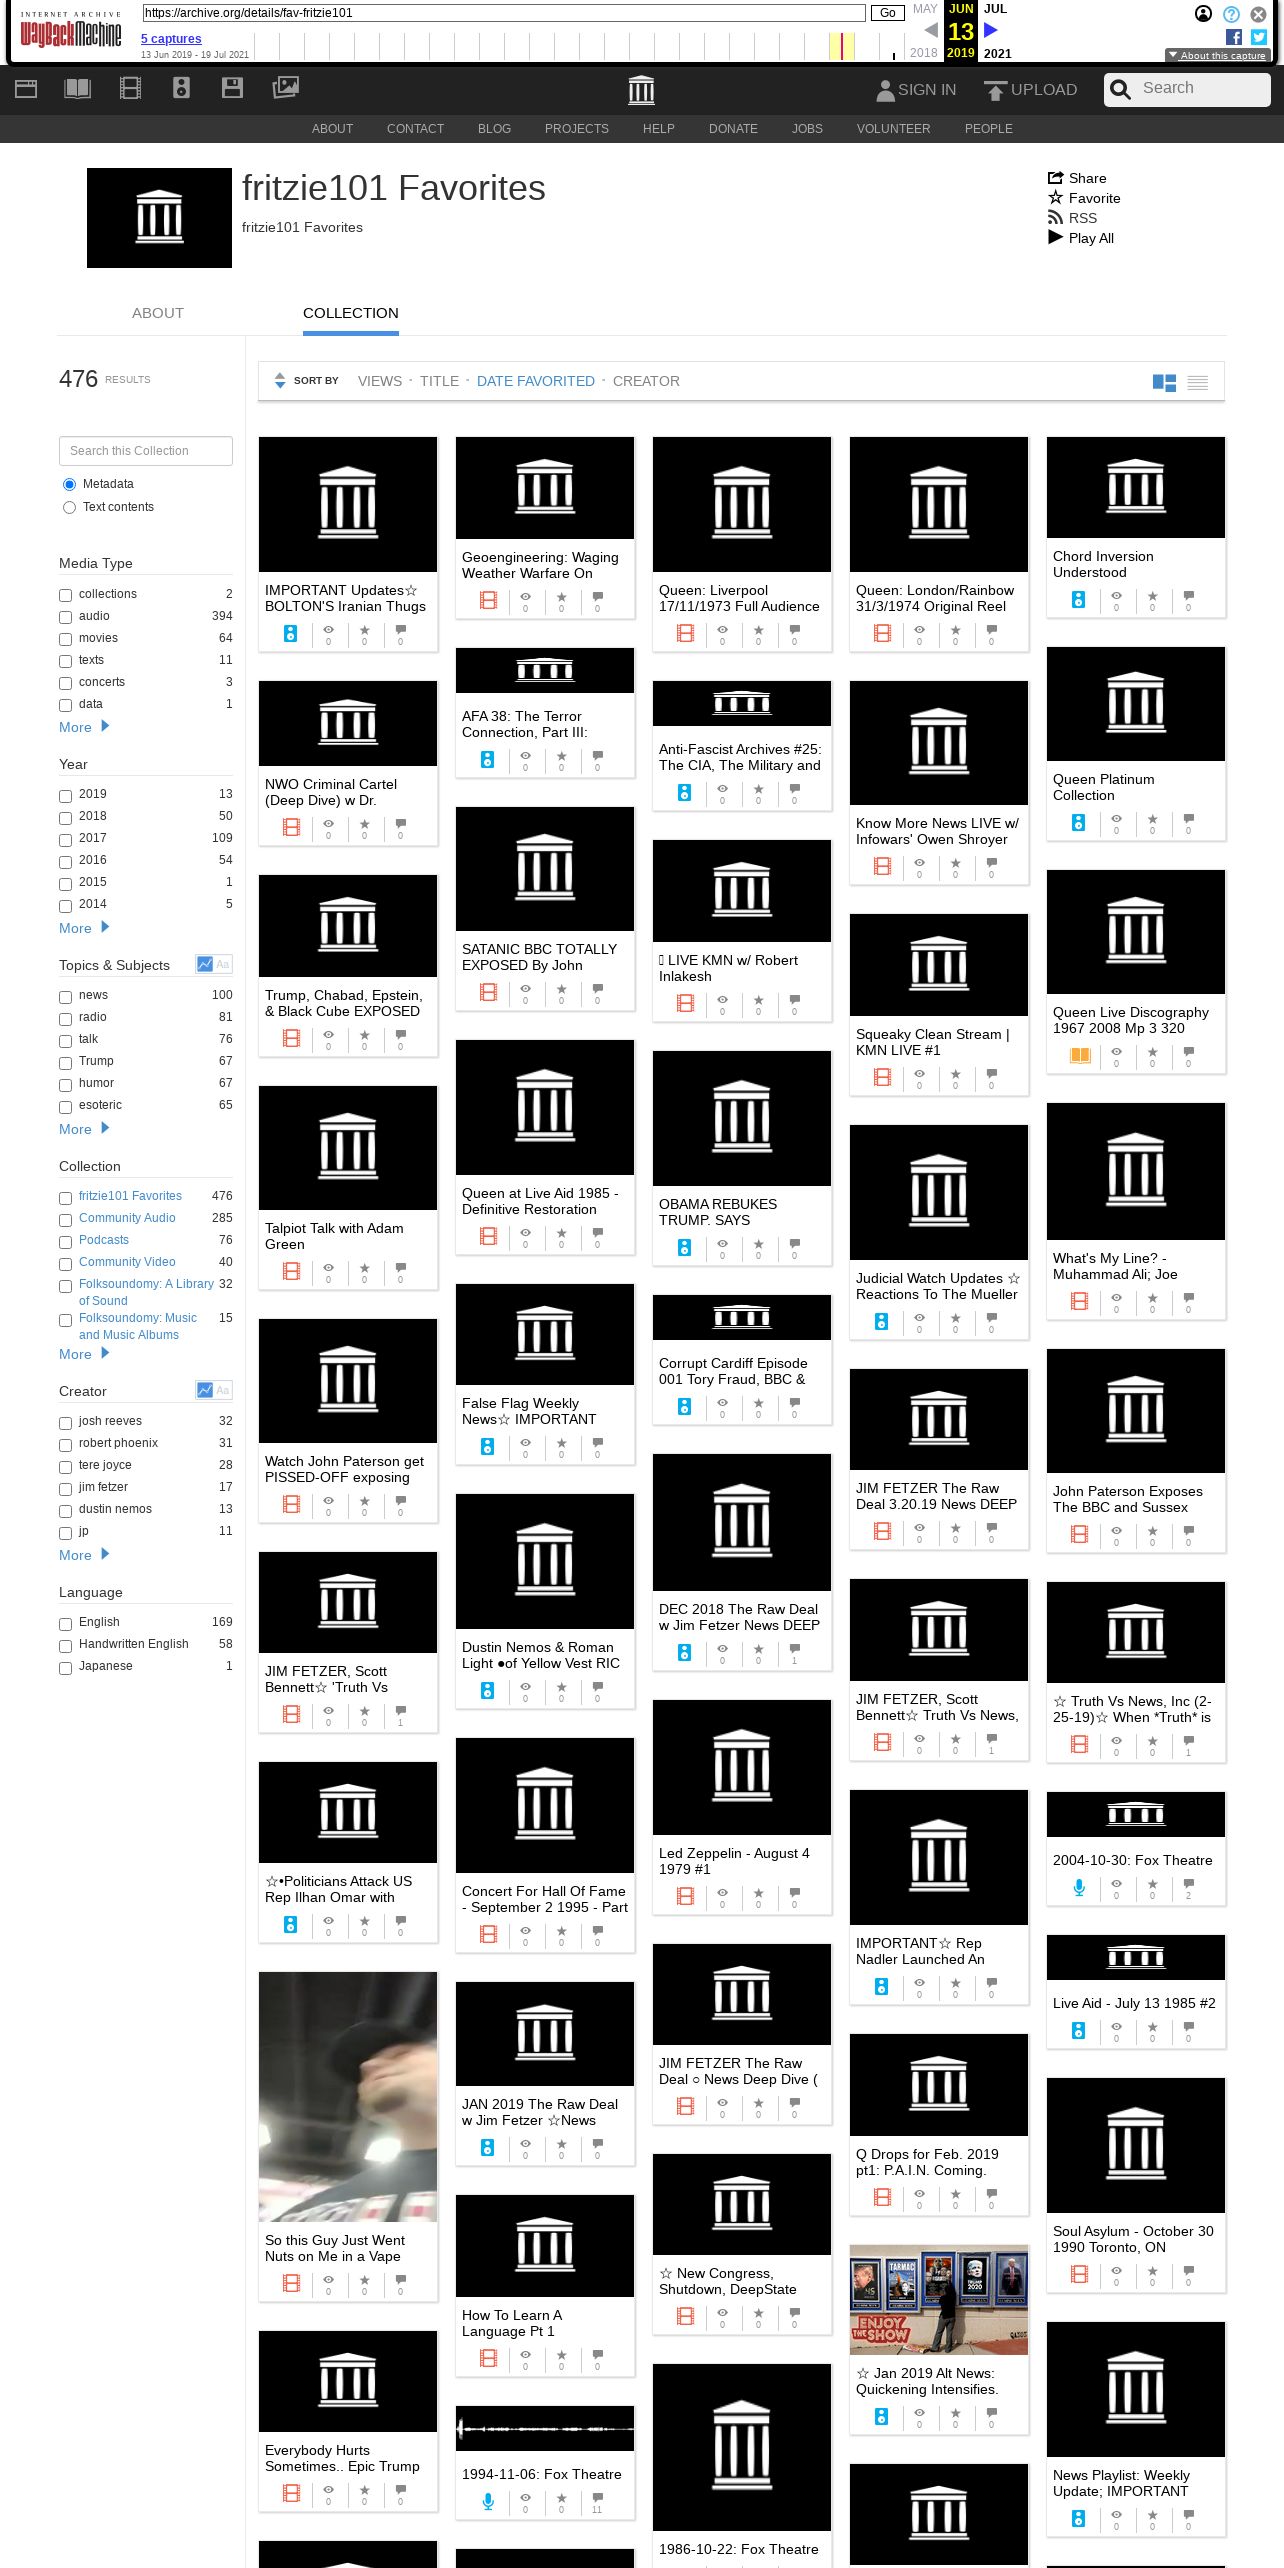Image resolution: width=1284 pixels, height=2568 pixels.
Task: Click the 5 captures link
Action: tap(171, 39)
